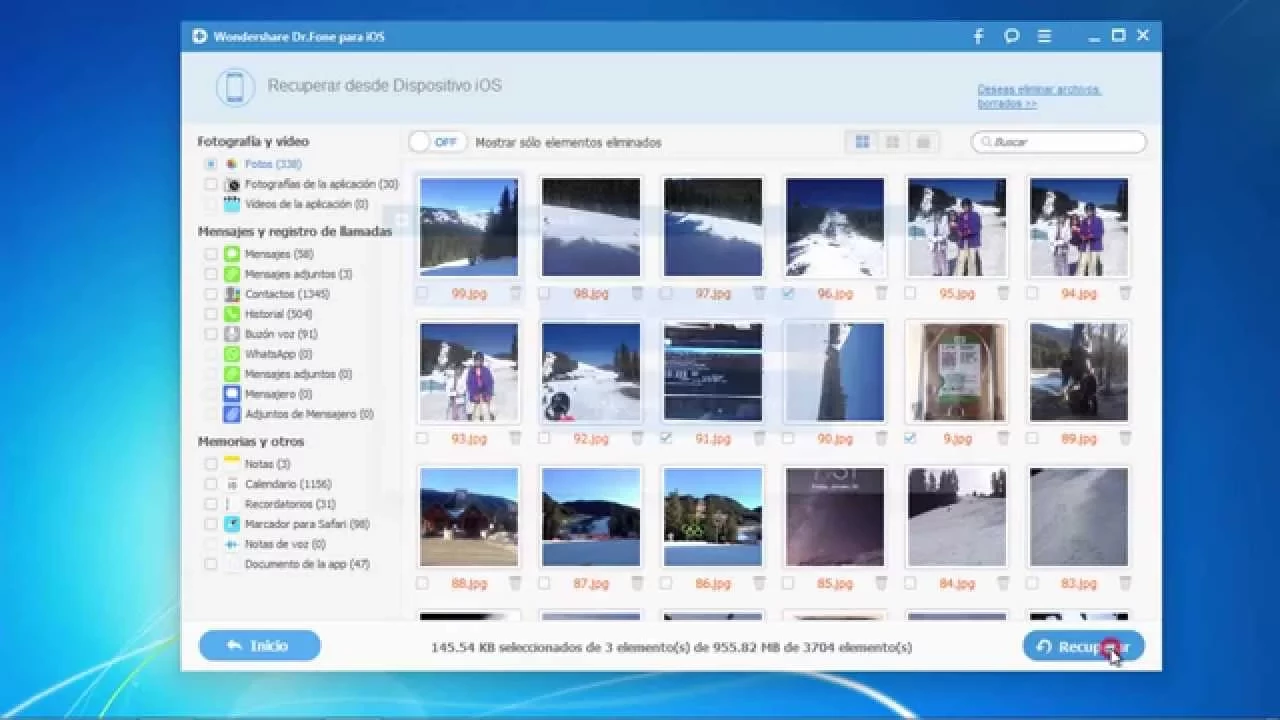
Task: Delete photo 99.jpg using trash icon
Action: 516,293
